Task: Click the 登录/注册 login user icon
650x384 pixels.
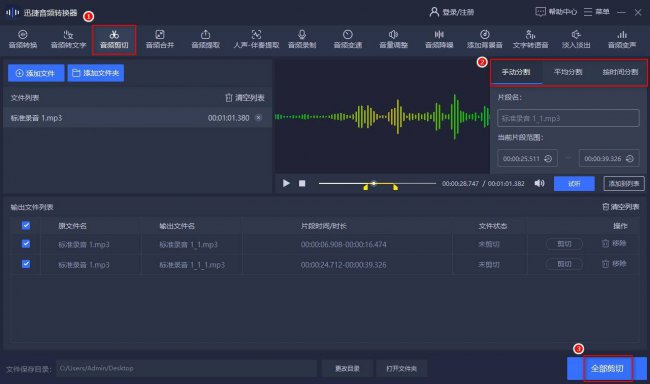Action: click(x=434, y=12)
